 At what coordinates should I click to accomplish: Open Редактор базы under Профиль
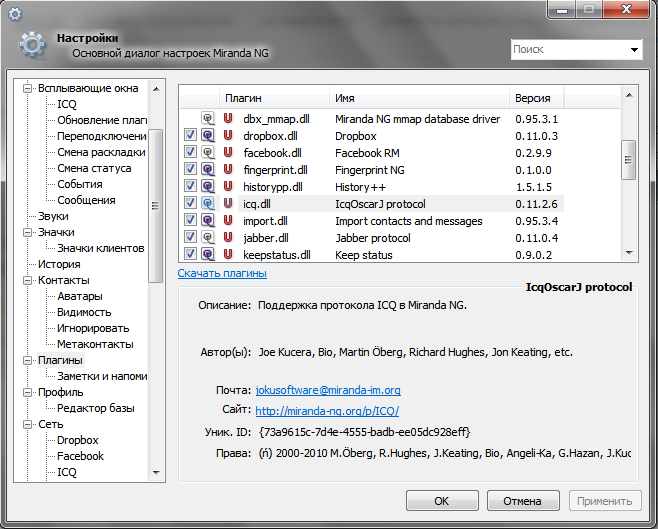[x=96, y=408]
